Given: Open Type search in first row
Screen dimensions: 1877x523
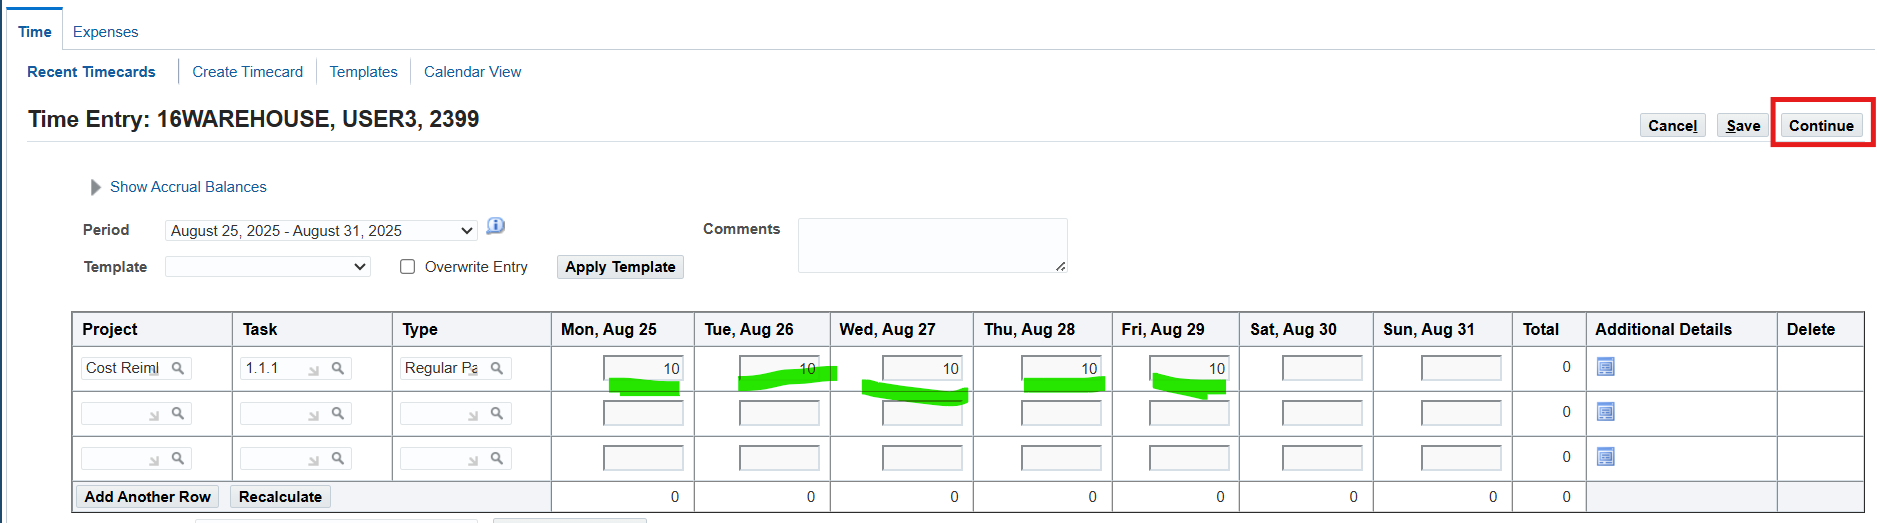Looking at the screenshot, I should pos(496,368).
